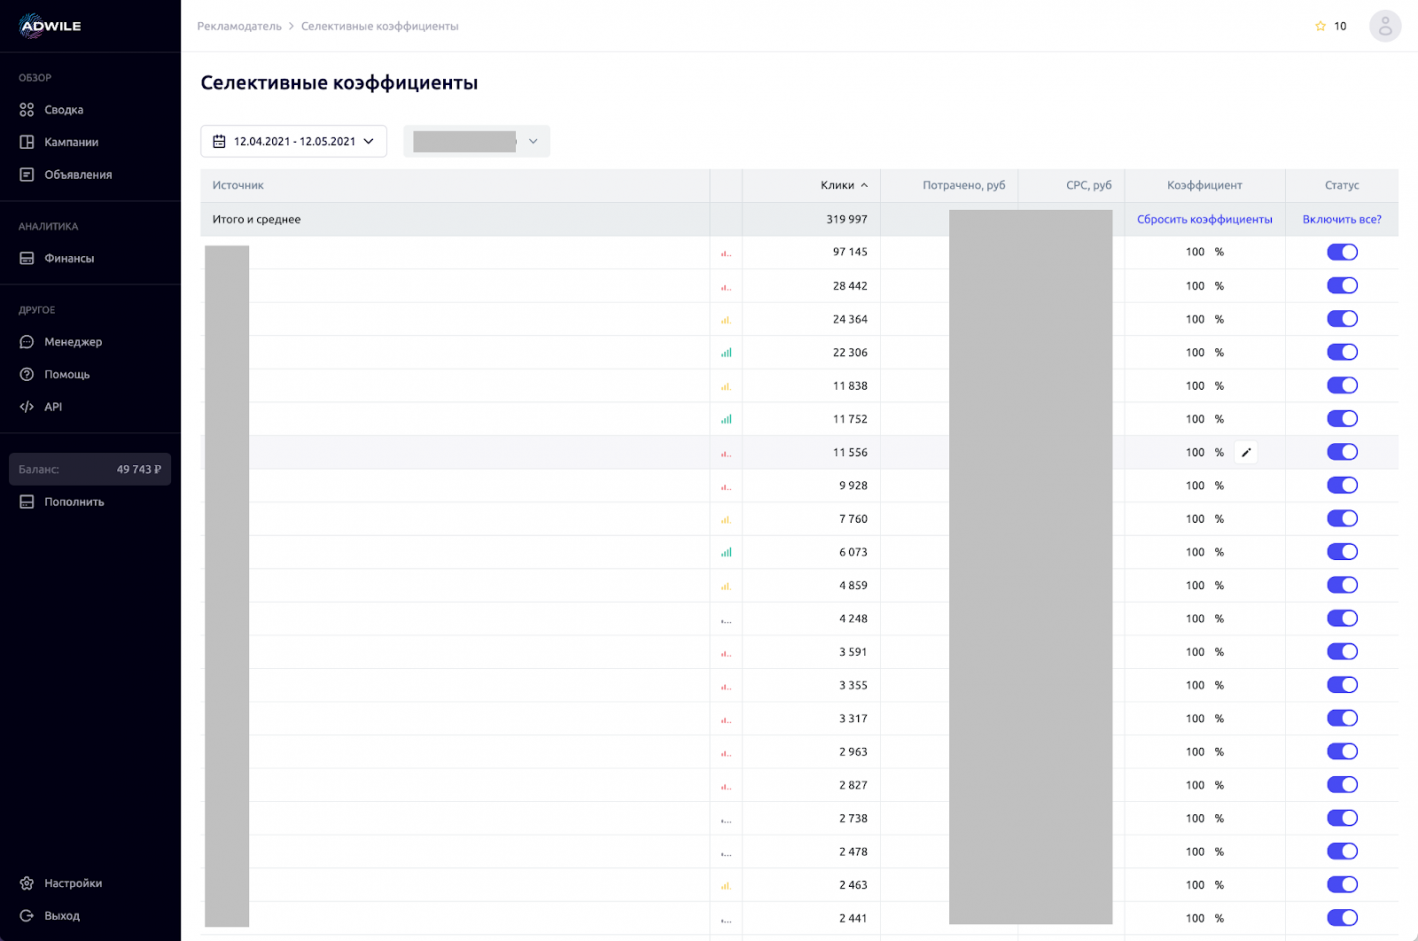Click the red chart icon beside 97 145
Screen dimensions: 1418x941
(x=726, y=253)
